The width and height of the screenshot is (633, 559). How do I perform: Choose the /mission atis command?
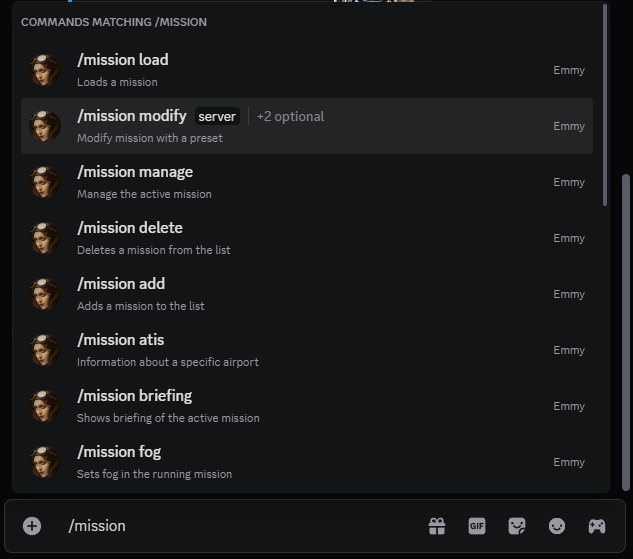point(121,340)
